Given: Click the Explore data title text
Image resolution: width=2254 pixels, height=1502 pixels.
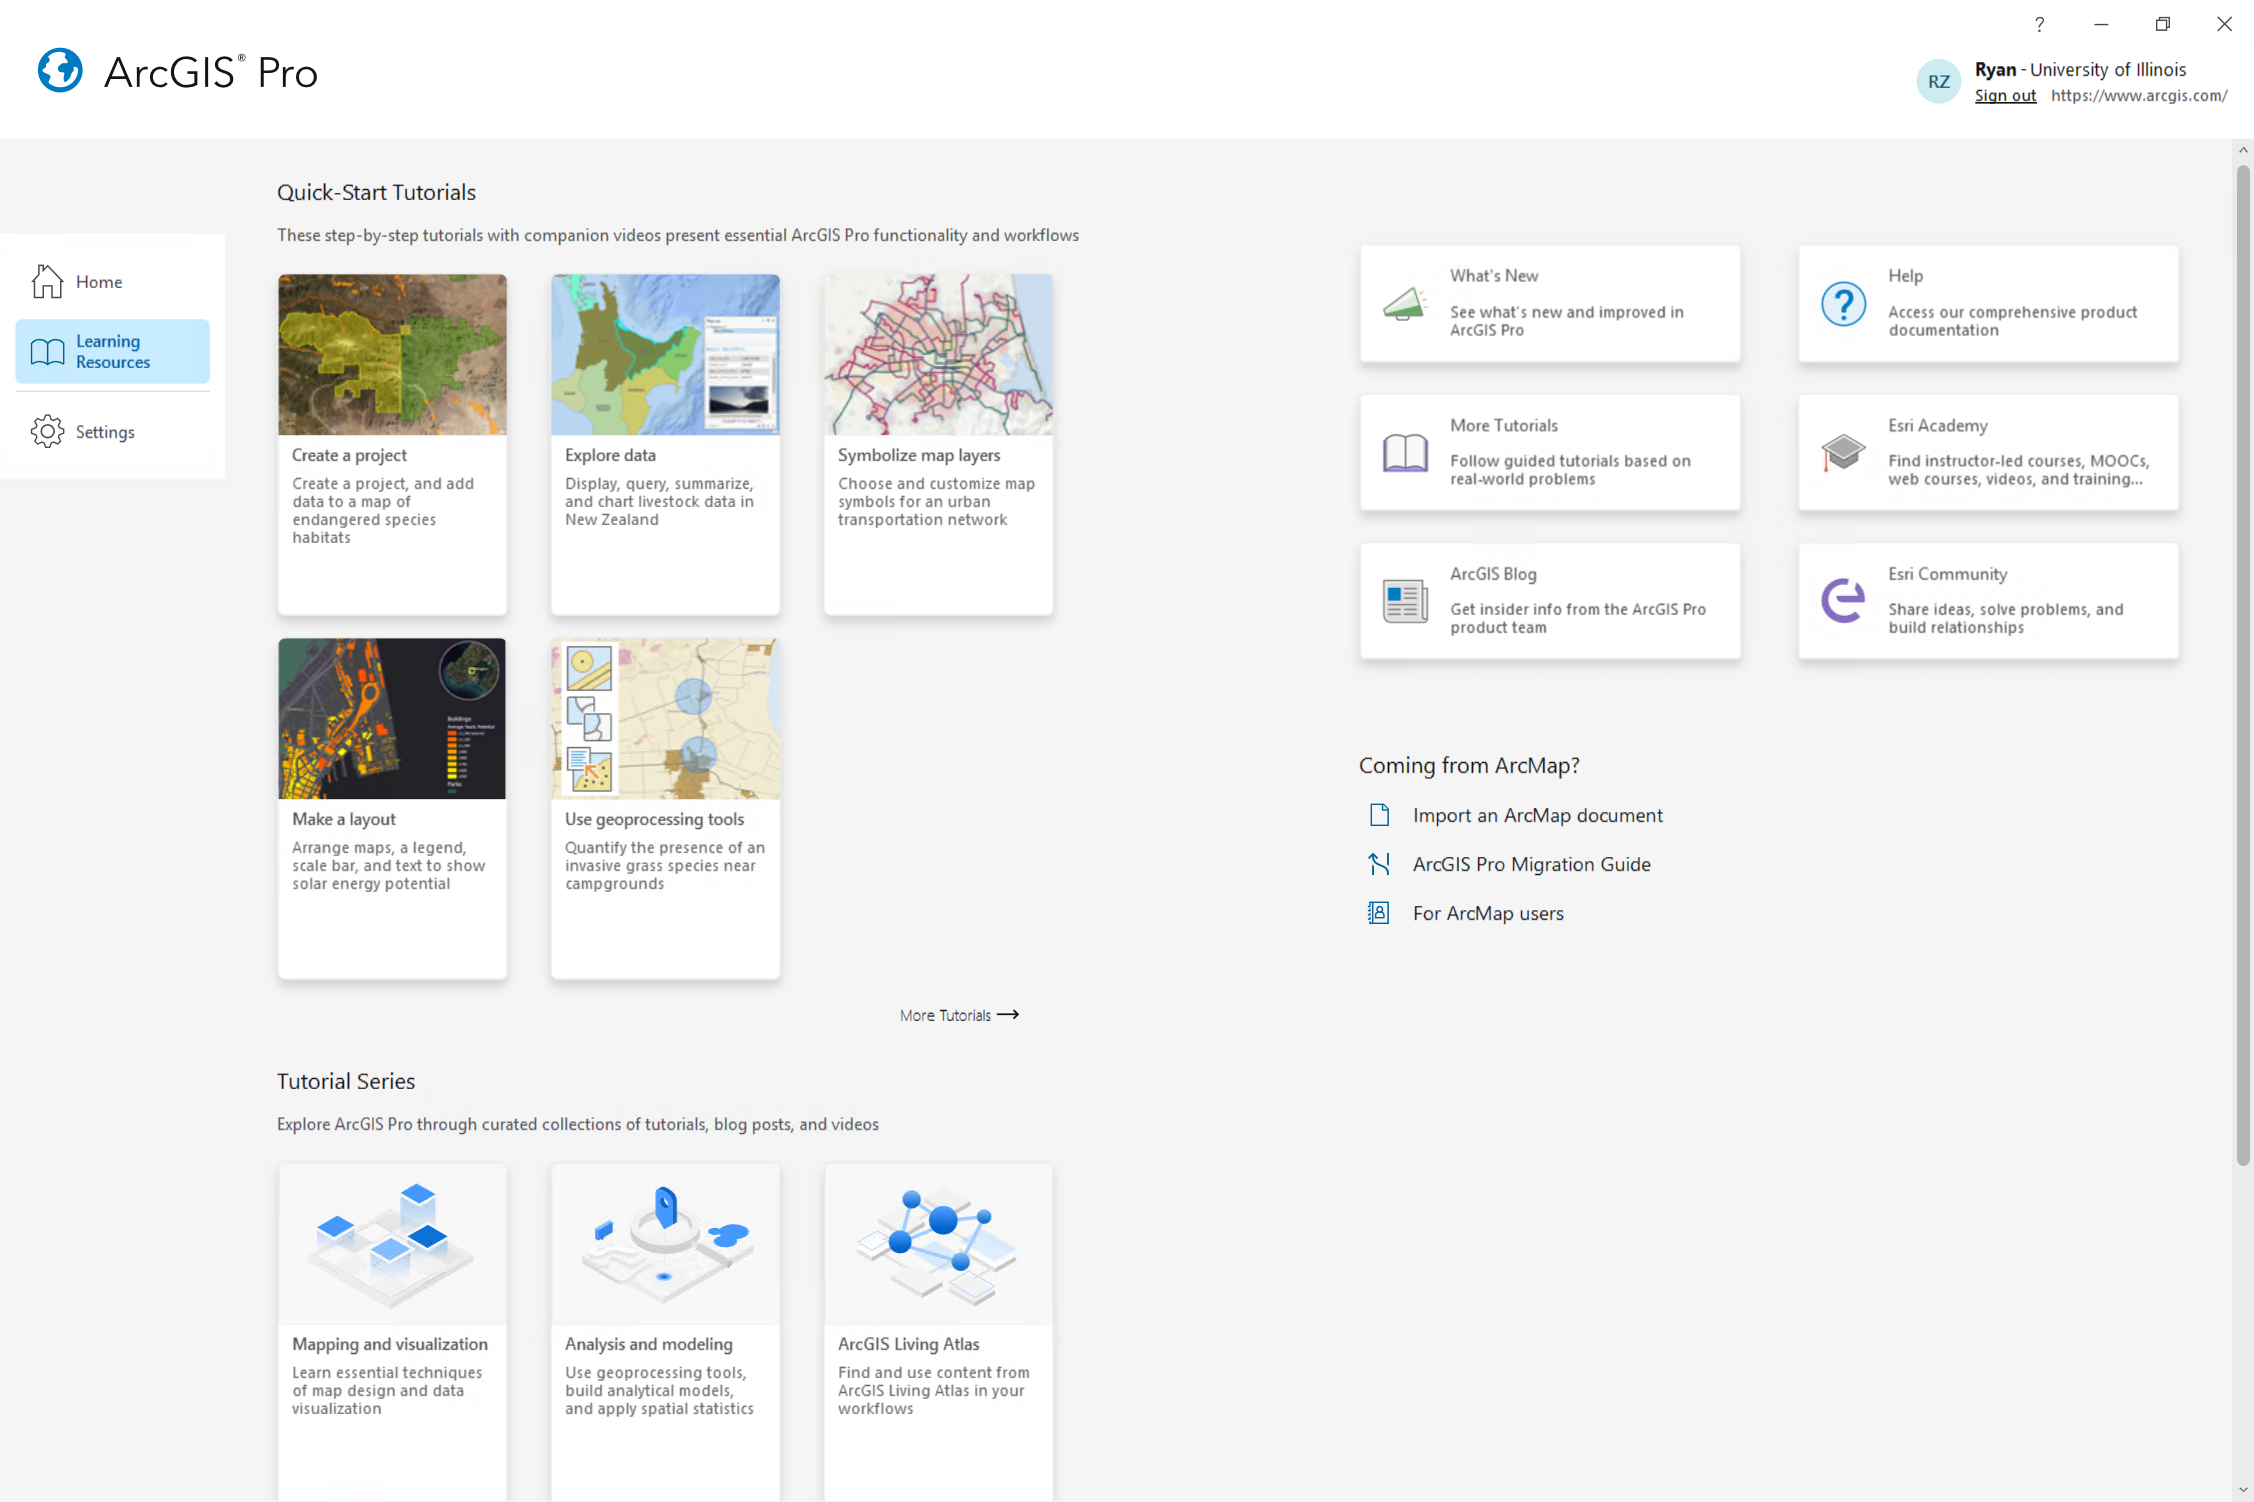Looking at the screenshot, I should tap(610, 455).
